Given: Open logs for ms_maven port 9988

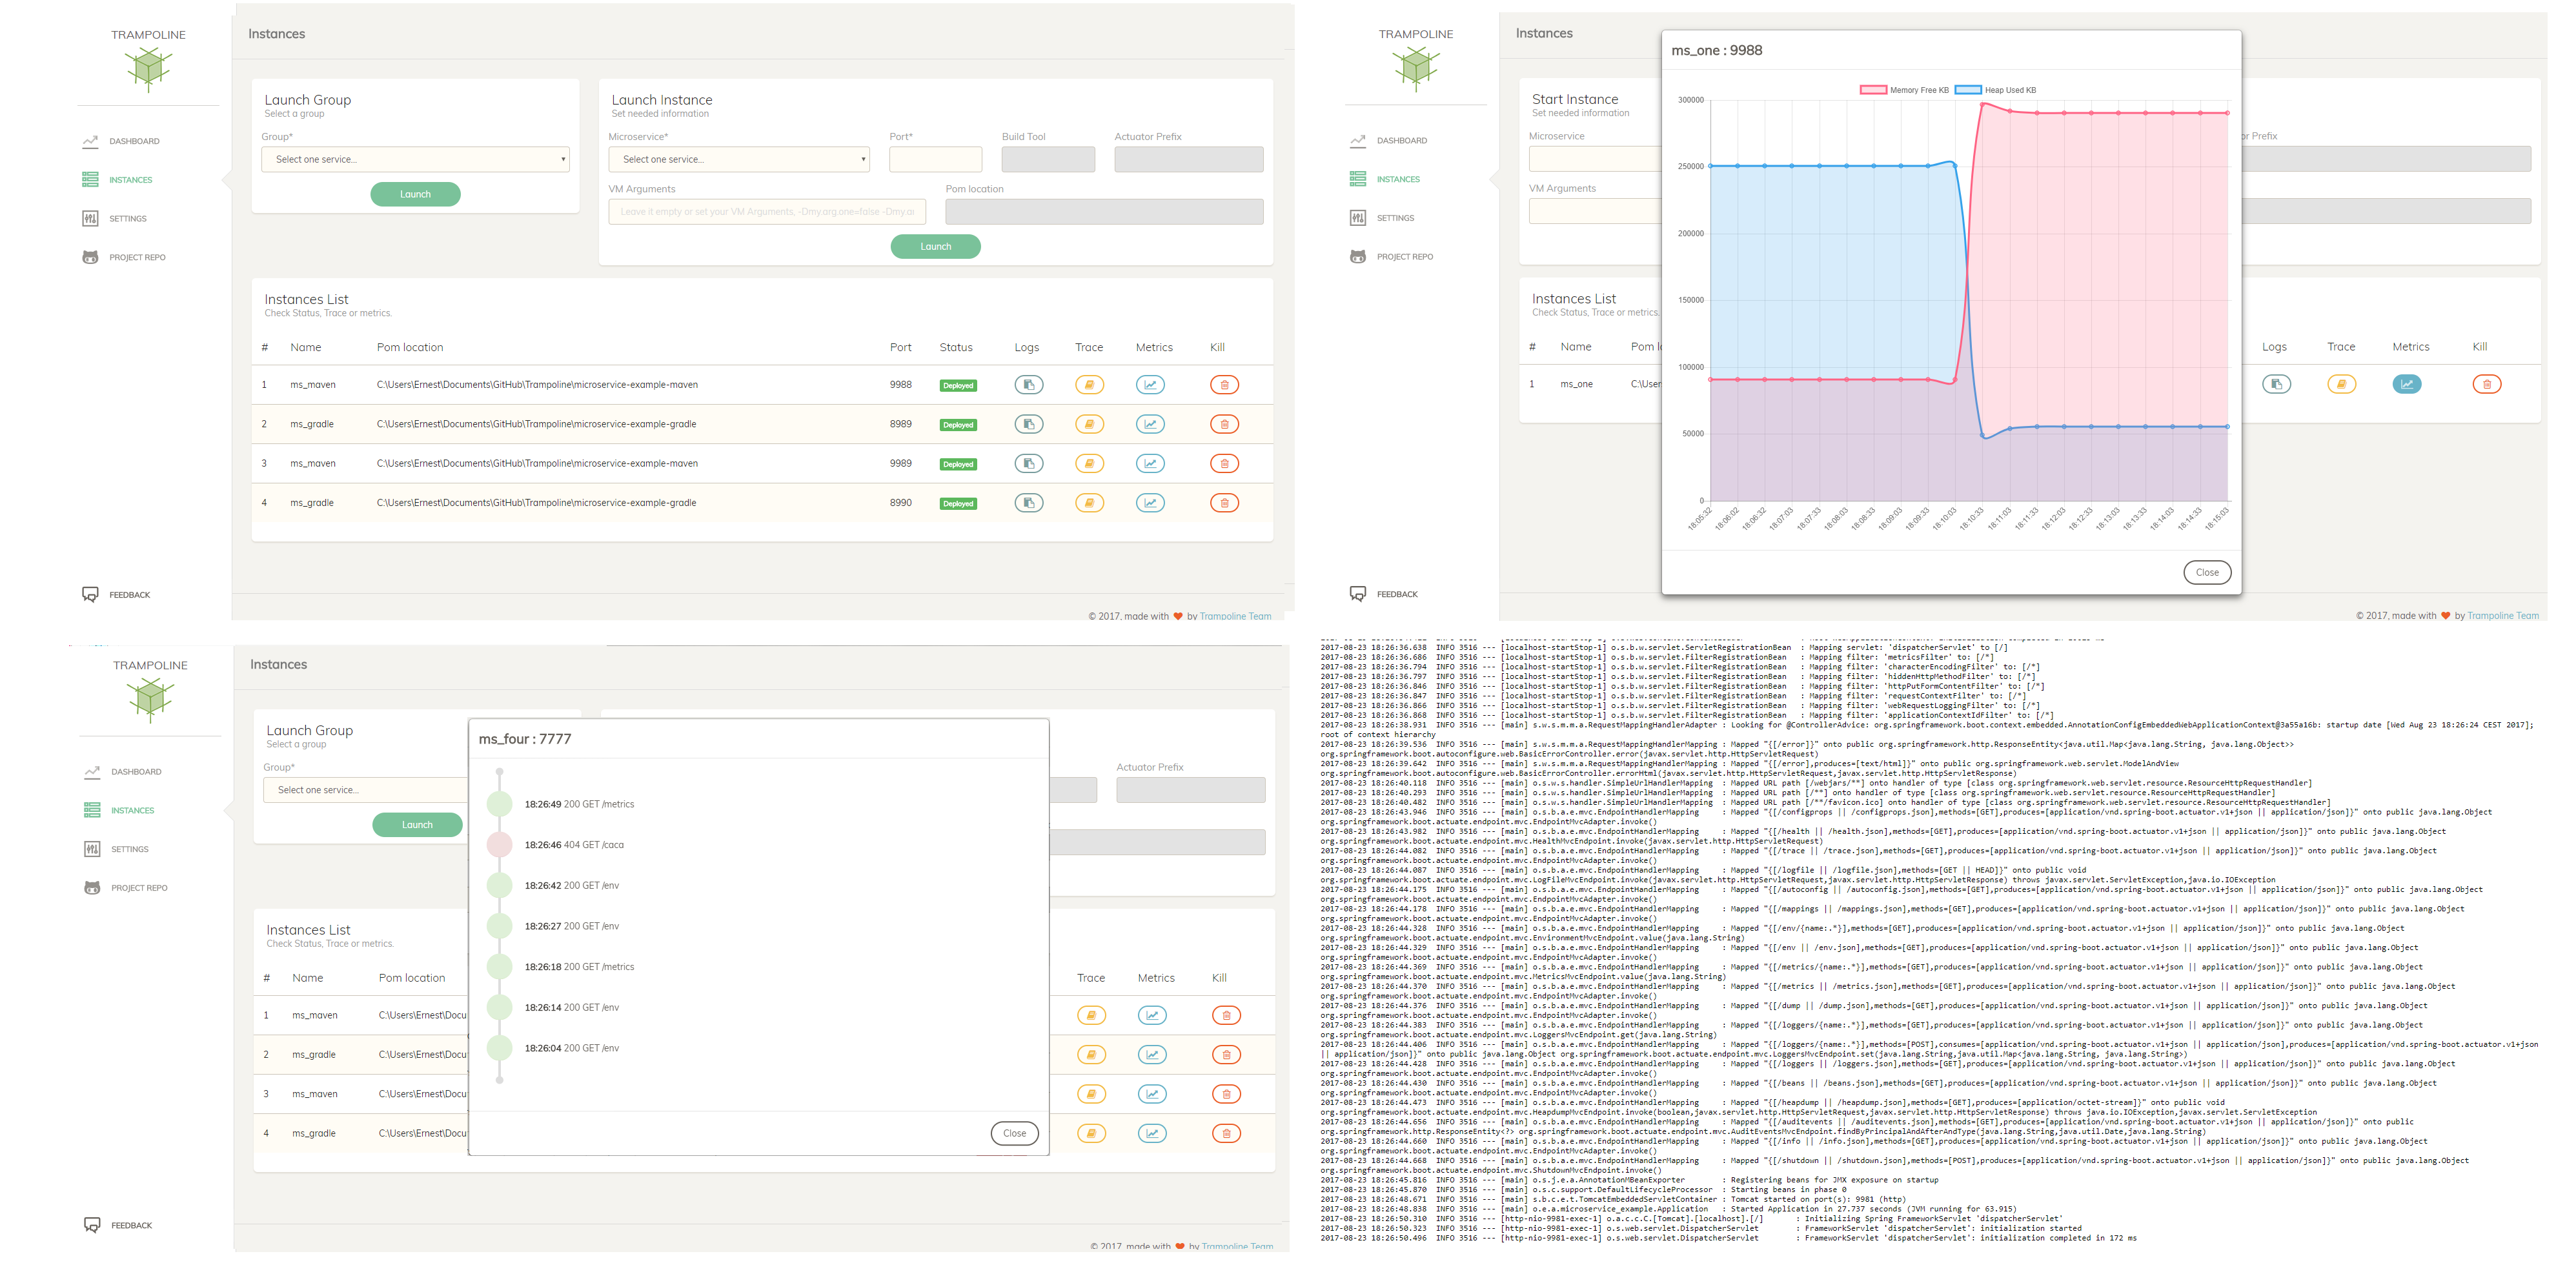Looking at the screenshot, I should coord(1028,385).
